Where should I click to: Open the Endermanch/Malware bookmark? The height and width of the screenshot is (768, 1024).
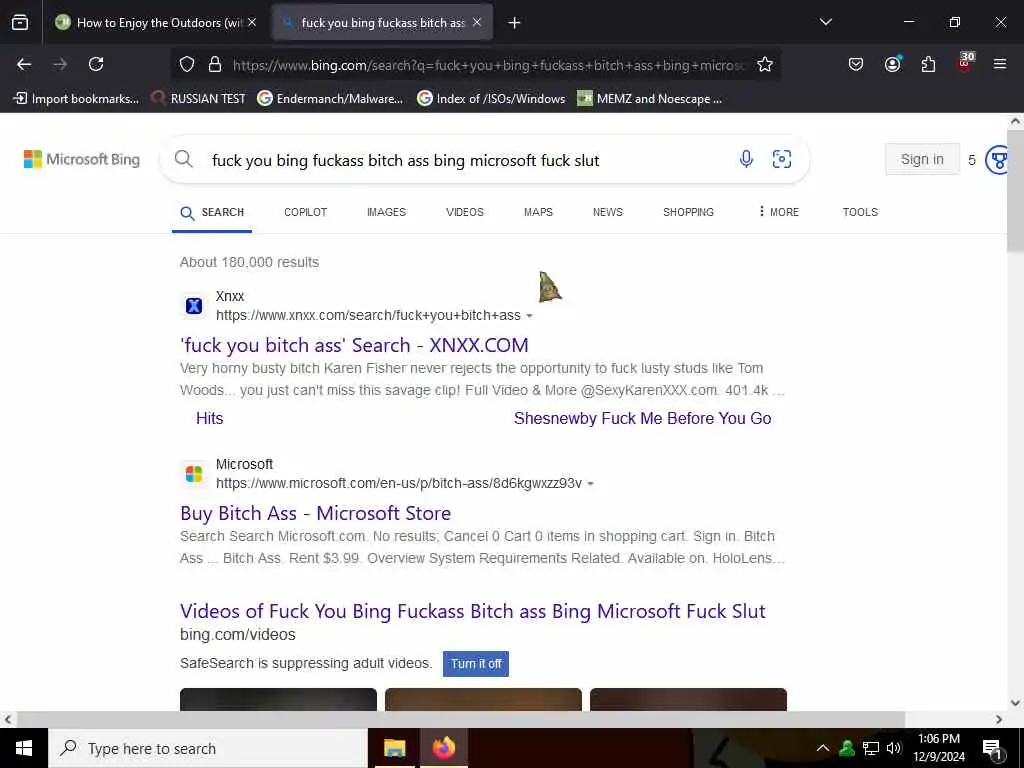click(x=330, y=99)
